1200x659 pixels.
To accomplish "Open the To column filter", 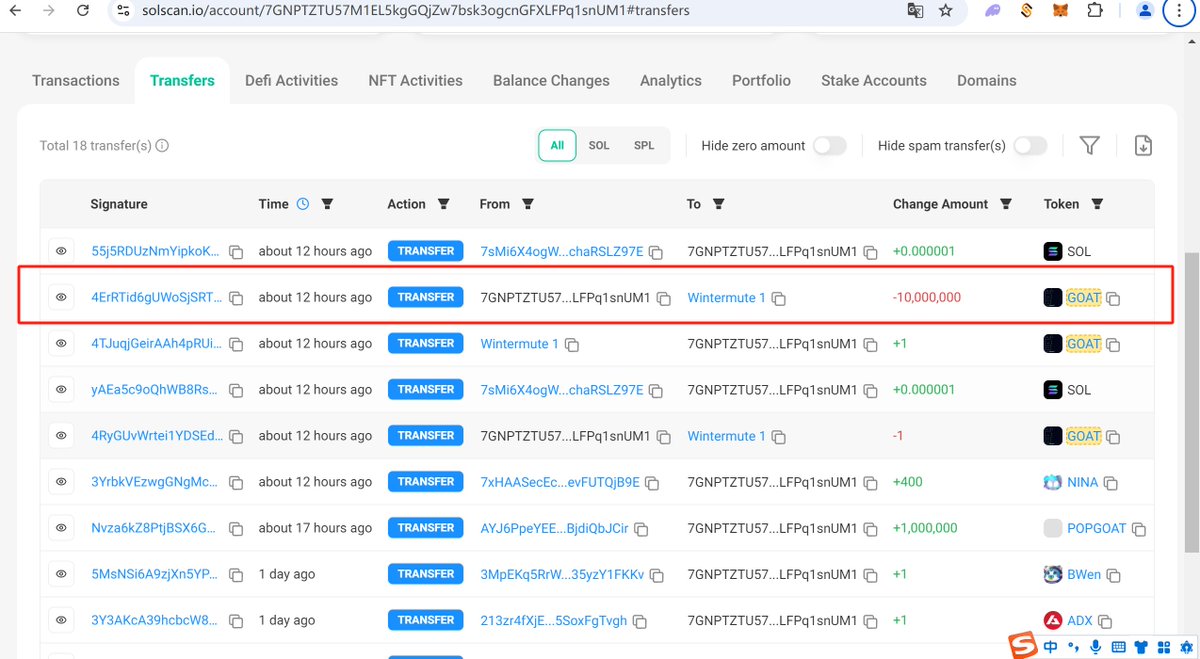I will pyautogui.click(x=718, y=204).
